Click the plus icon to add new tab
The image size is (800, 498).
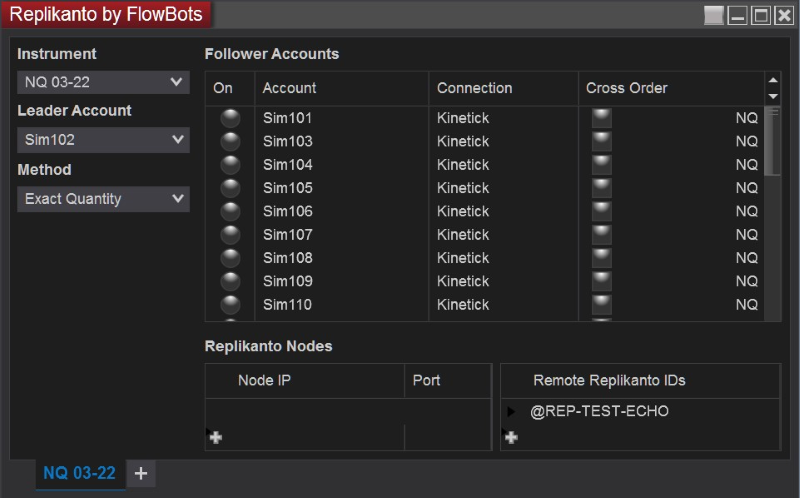[140, 473]
